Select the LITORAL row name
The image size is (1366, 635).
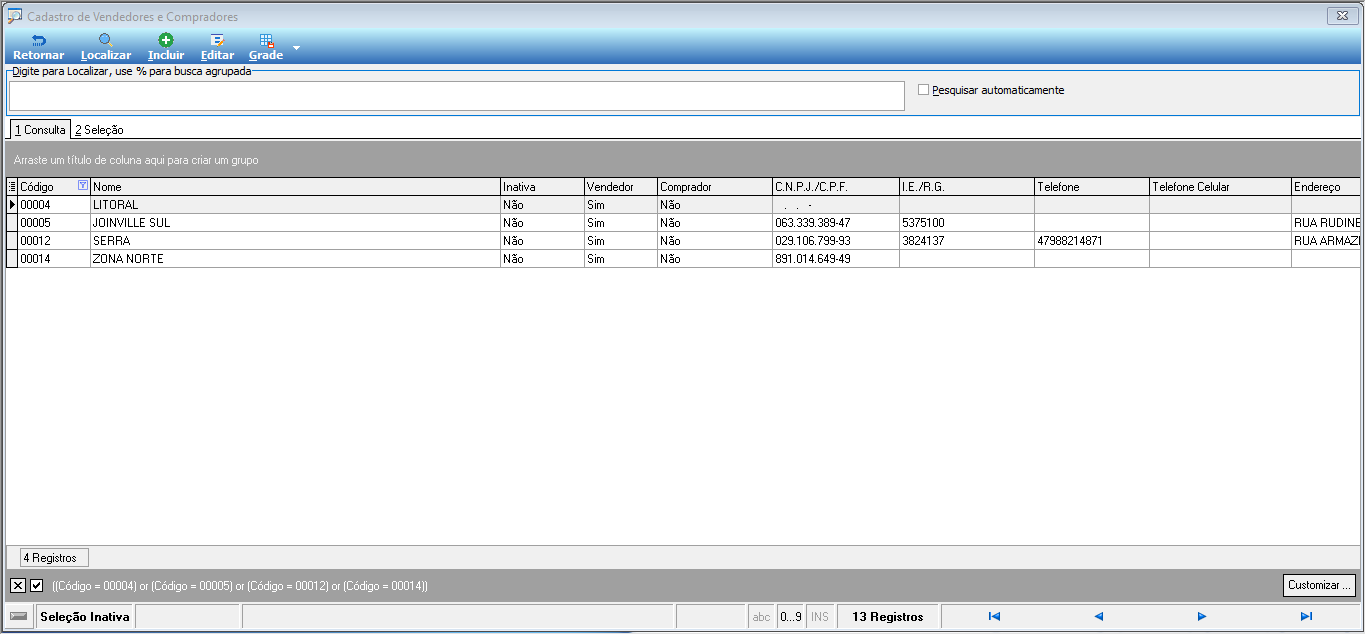295,205
